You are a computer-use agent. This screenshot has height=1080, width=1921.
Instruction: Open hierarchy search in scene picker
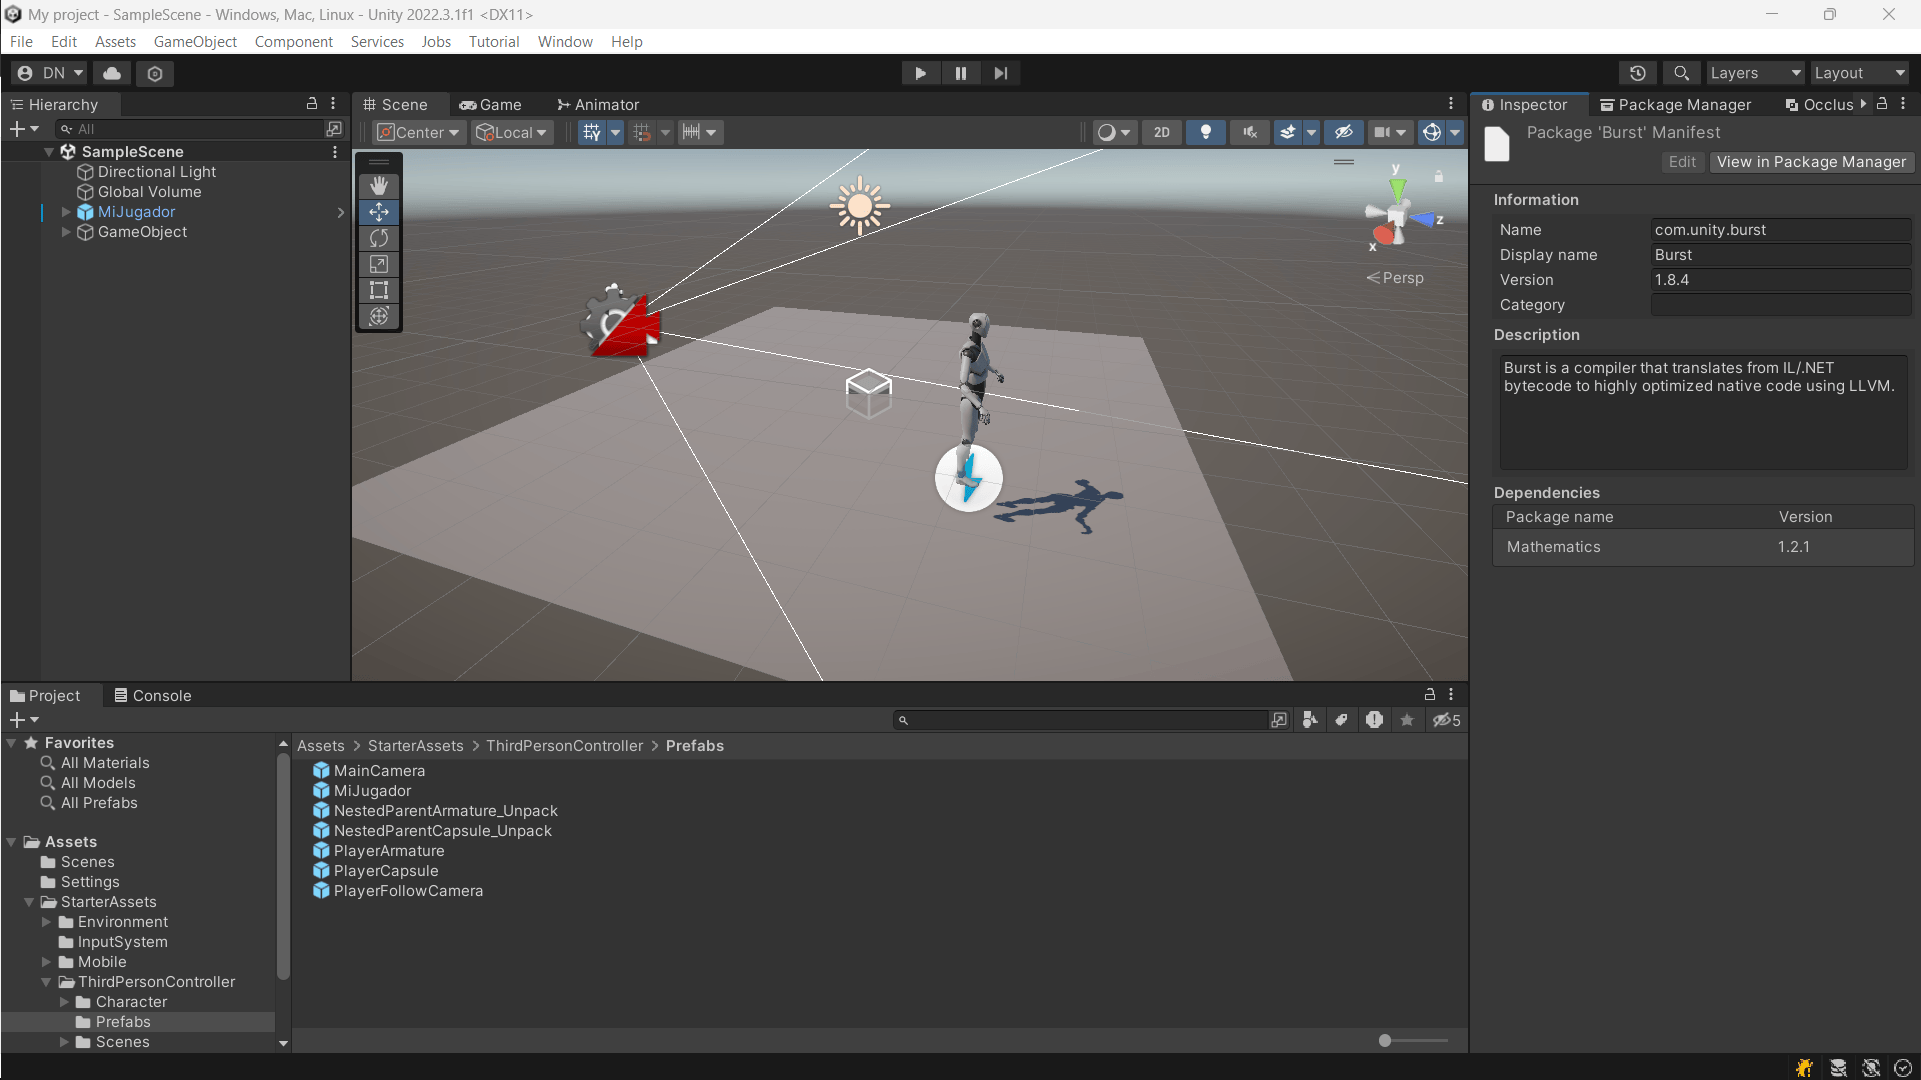(x=334, y=129)
